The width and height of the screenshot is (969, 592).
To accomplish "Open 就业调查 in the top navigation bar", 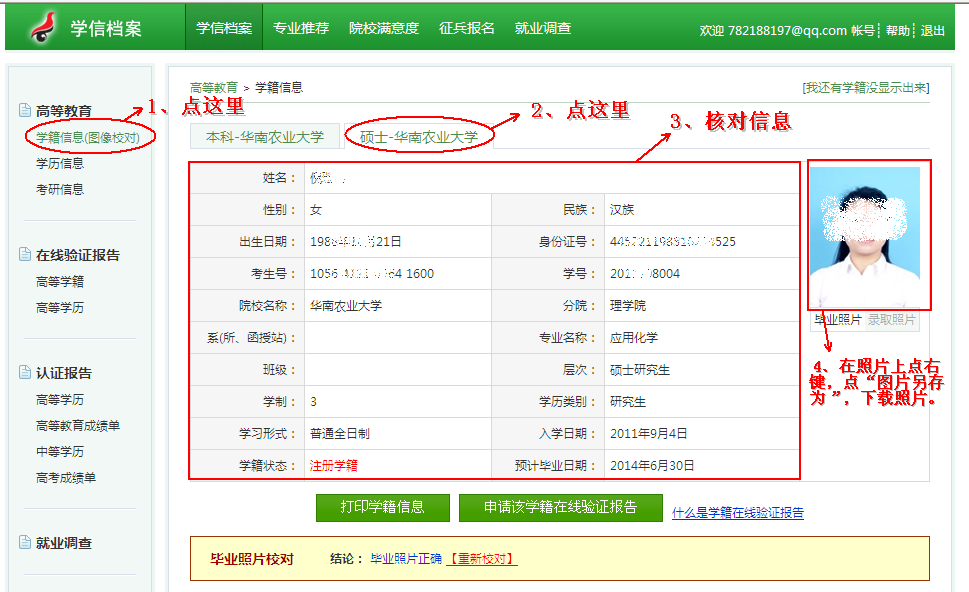I will tap(543, 28).
